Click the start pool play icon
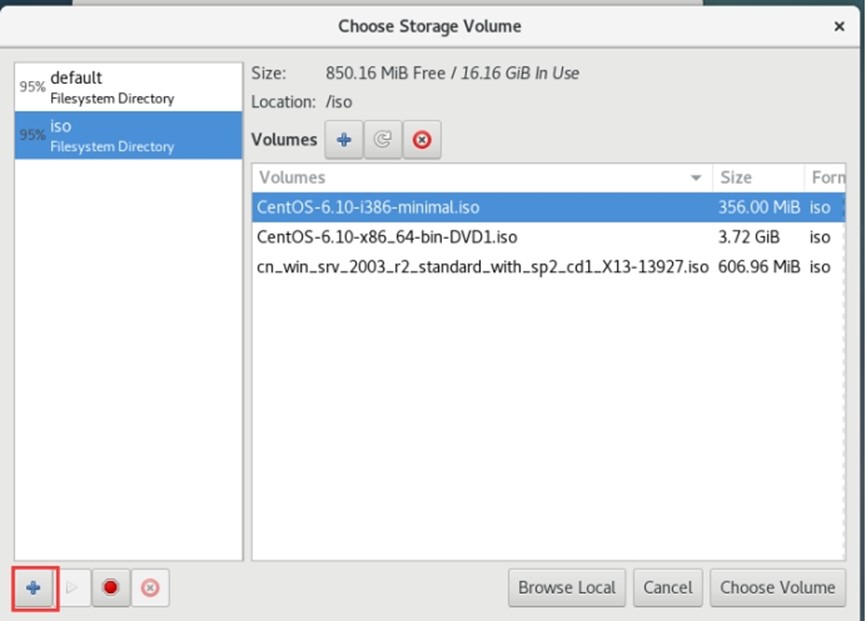 tap(72, 588)
